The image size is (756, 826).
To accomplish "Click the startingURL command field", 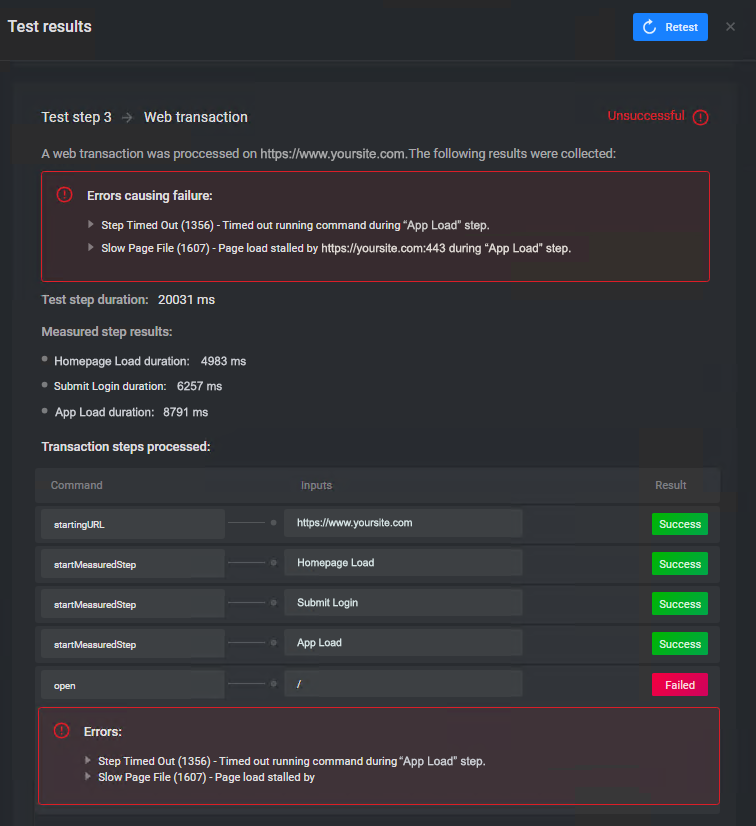I will pyautogui.click(x=133, y=523).
